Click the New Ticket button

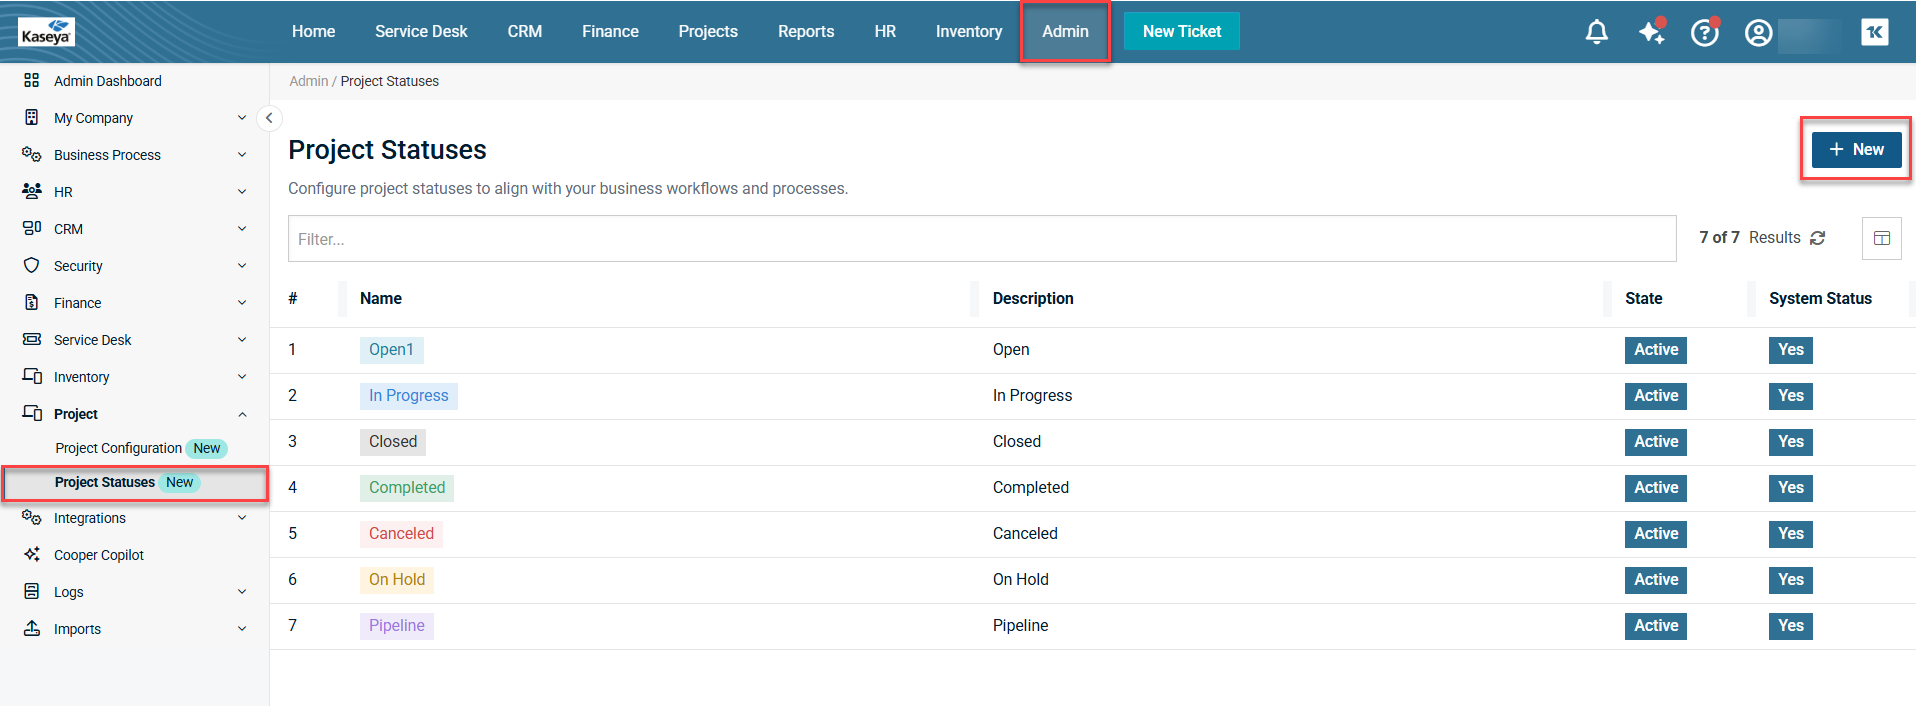tap(1181, 32)
